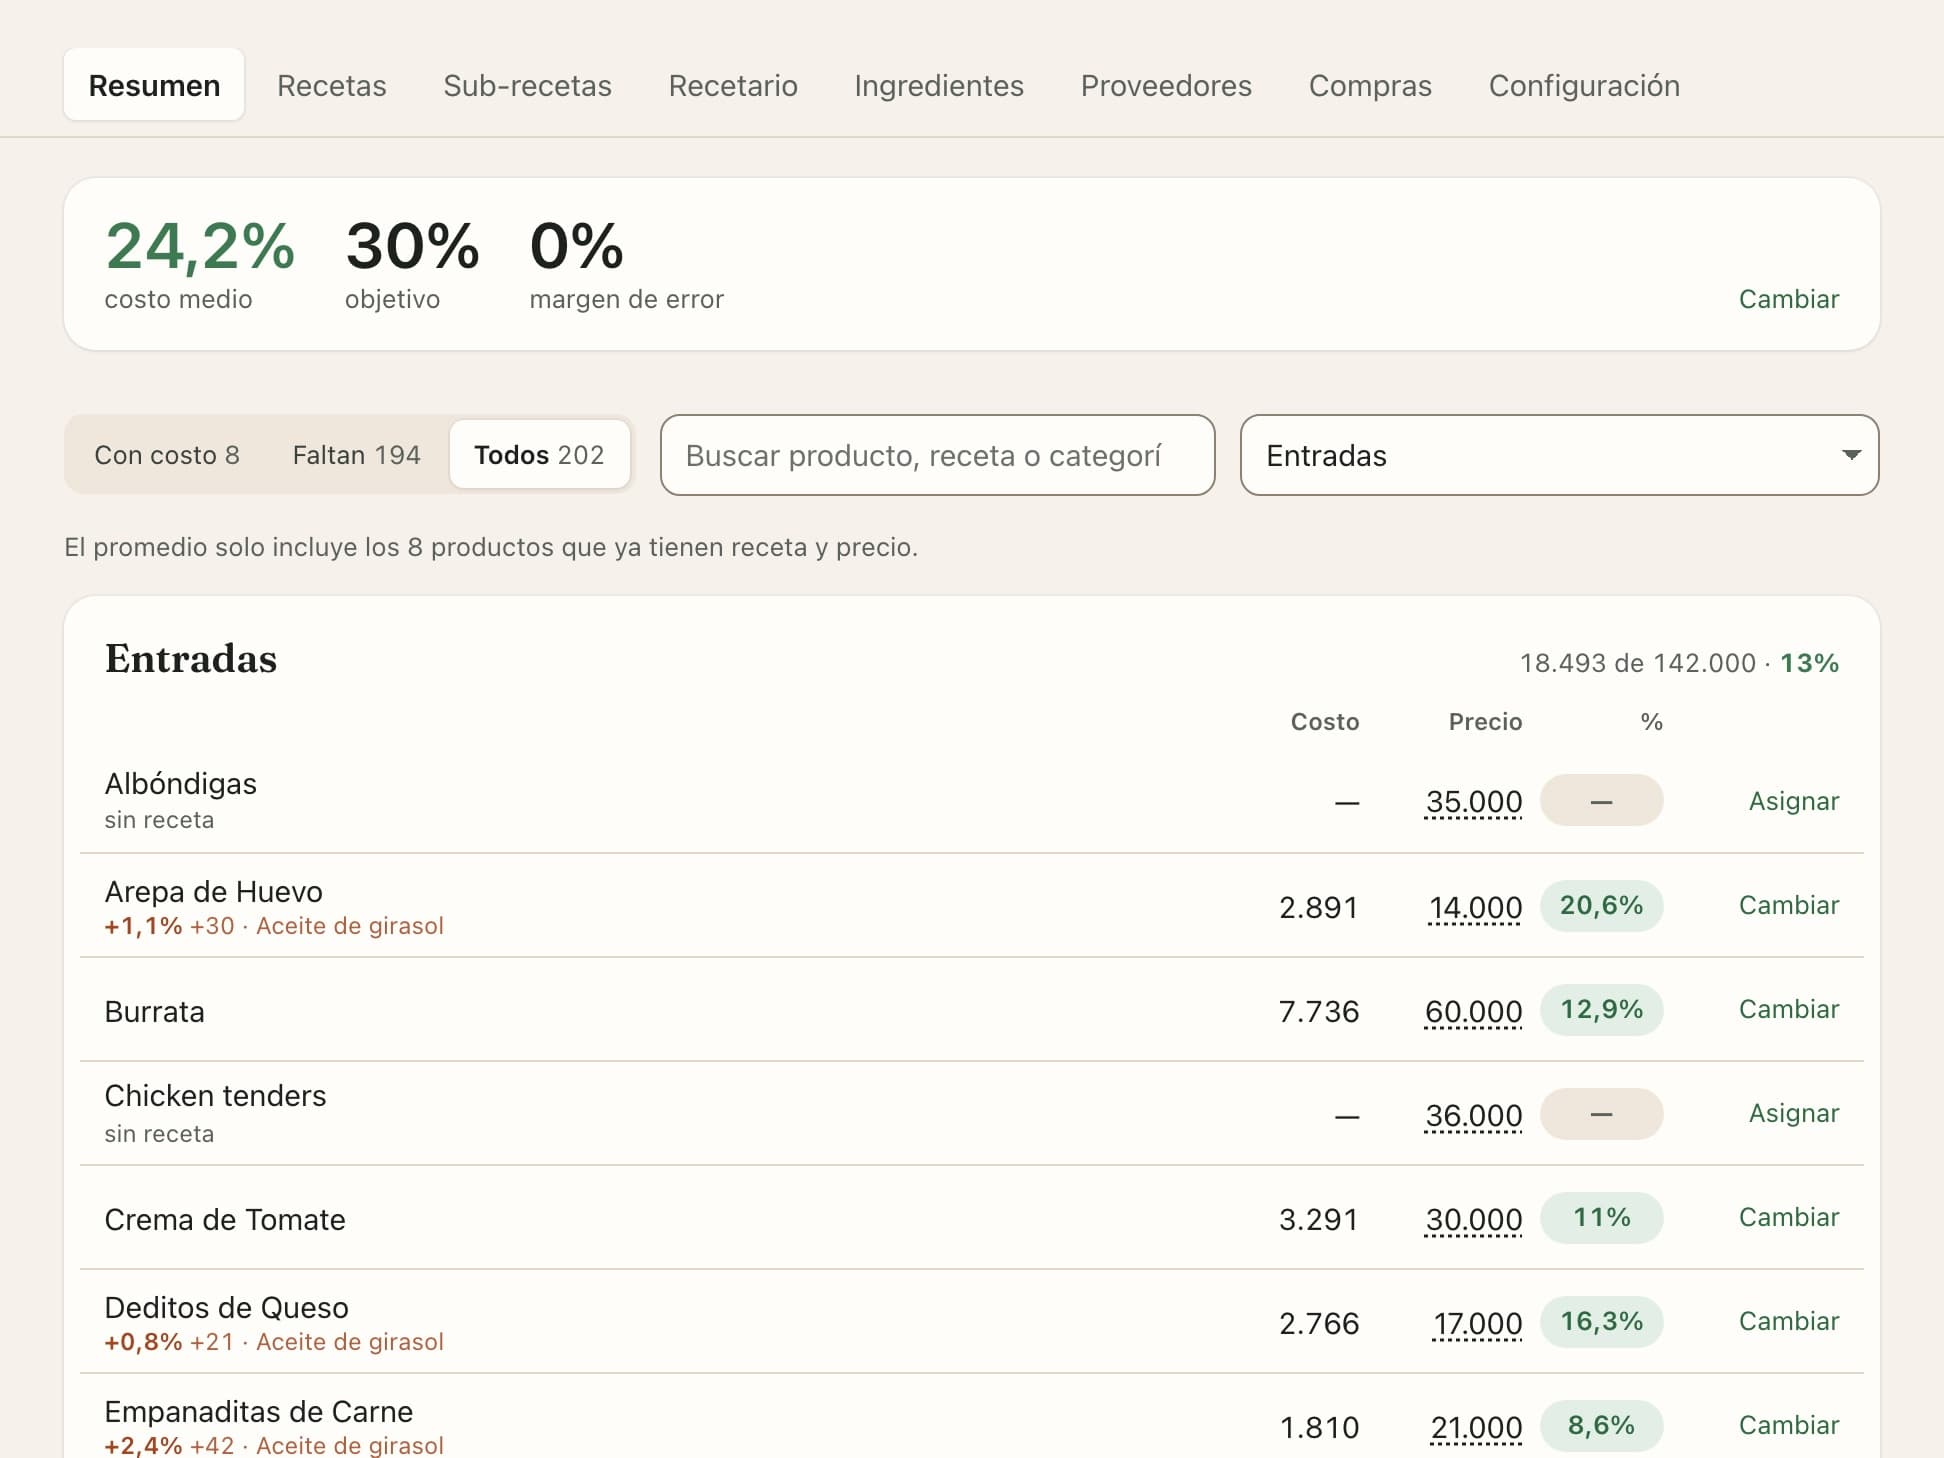Edit Chicken tenders price 36.000

pos(1473,1116)
